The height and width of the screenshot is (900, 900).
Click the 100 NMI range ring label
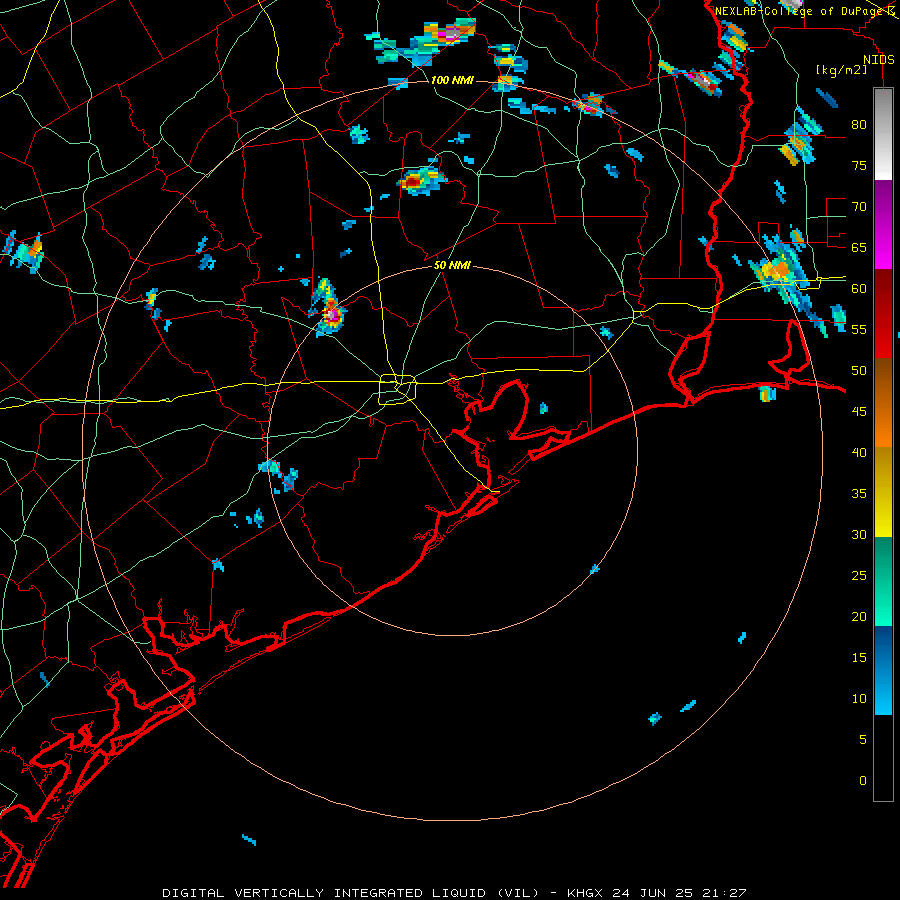point(452,80)
